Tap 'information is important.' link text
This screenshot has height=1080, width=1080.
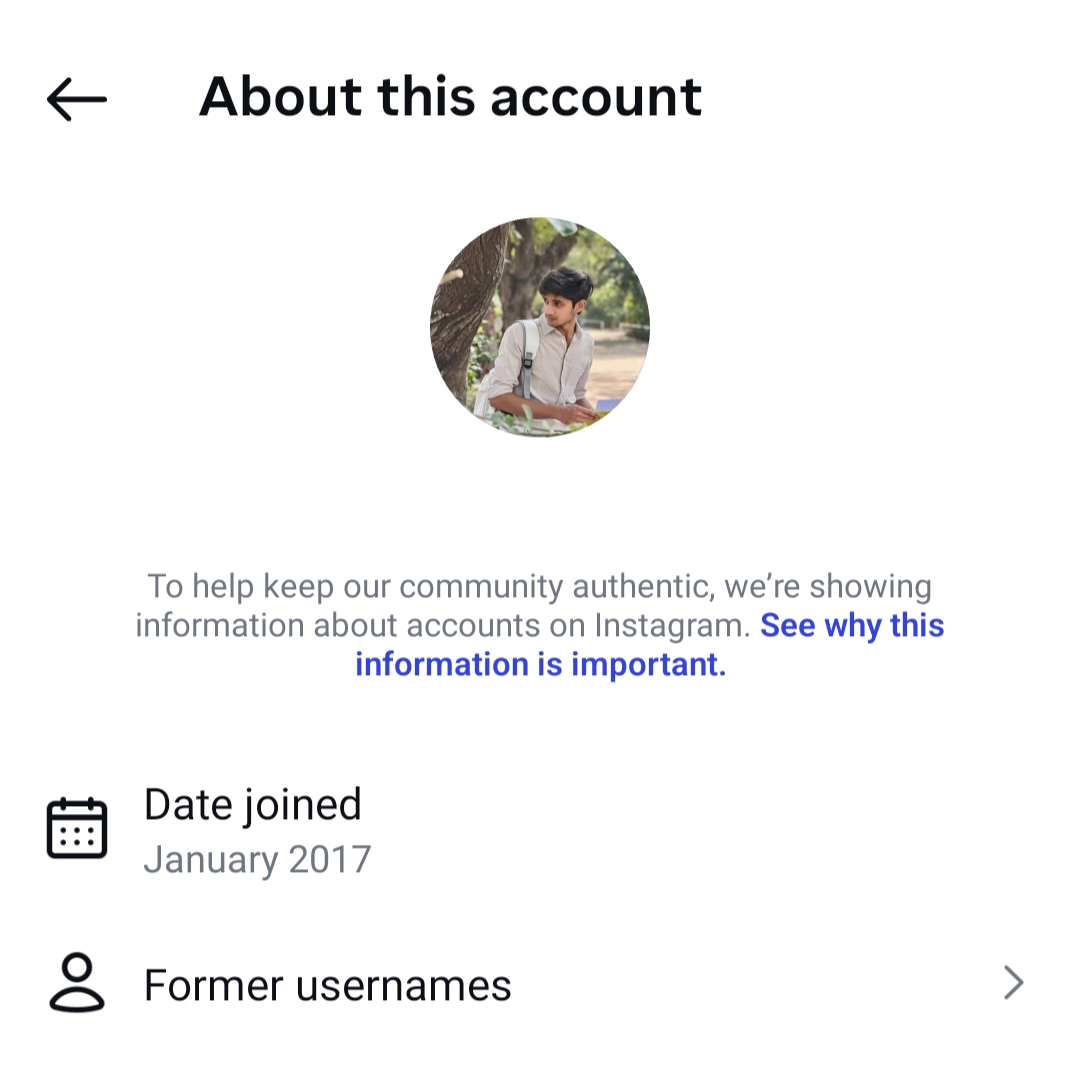(x=540, y=665)
